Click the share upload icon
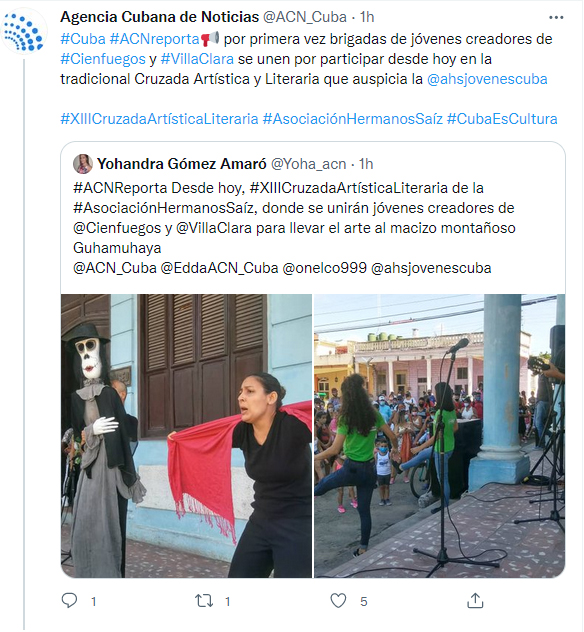The height and width of the screenshot is (632, 584). coord(475,601)
